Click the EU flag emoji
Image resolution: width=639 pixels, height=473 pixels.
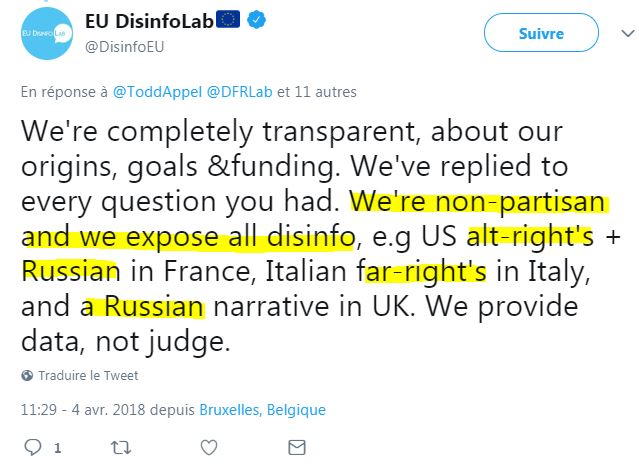(228, 19)
